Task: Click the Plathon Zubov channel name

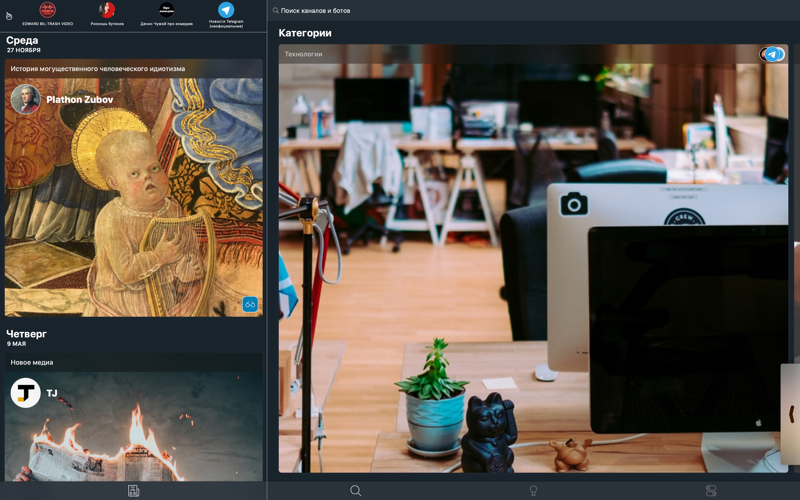Action: coord(79,100)
